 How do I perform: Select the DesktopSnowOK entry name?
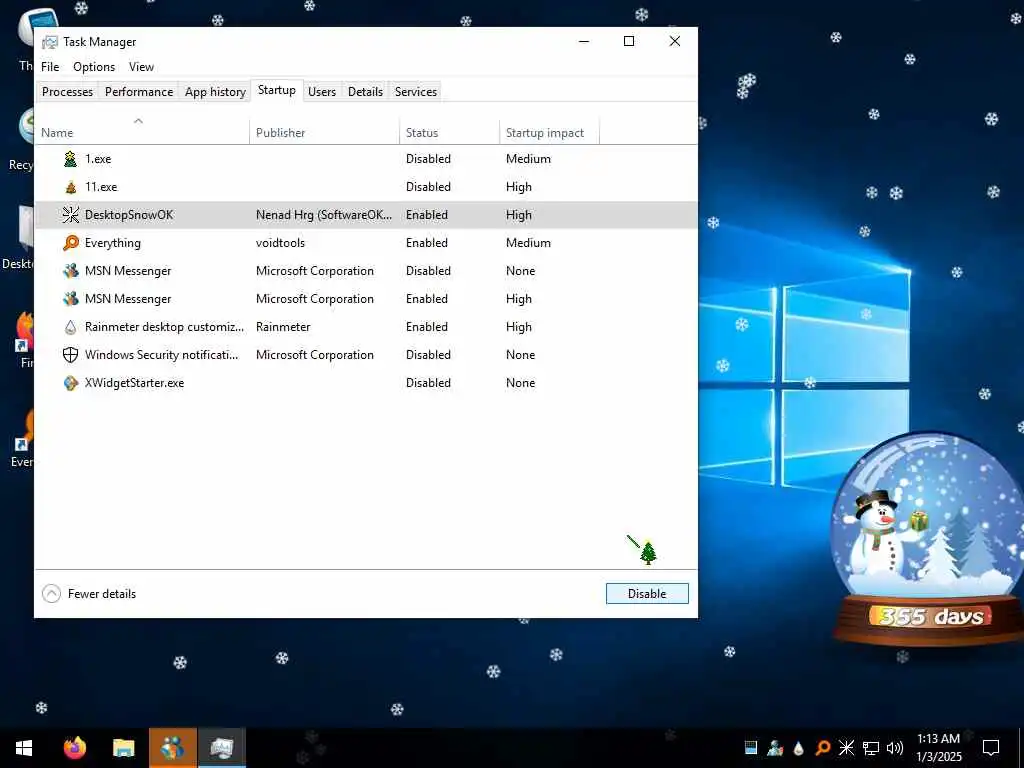129,215
